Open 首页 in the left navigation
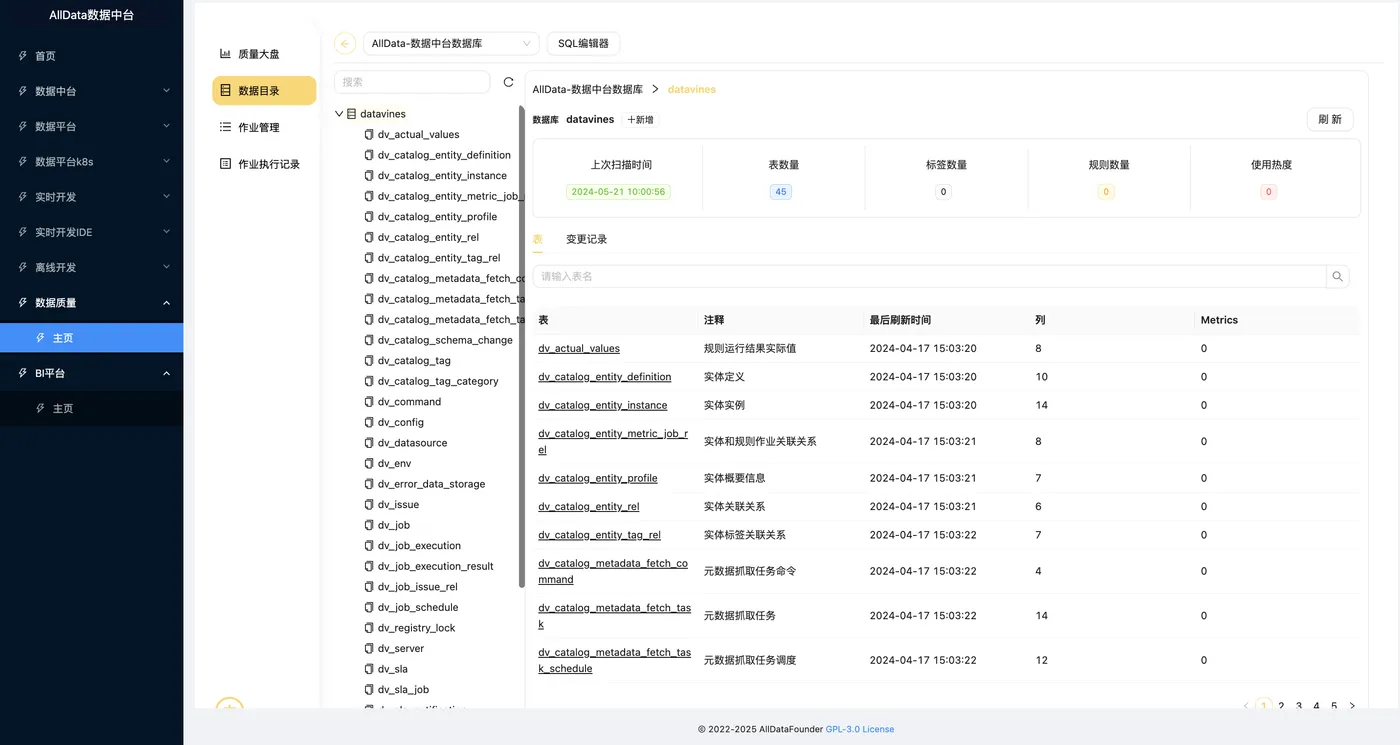This screenshot has width=1400, height=745. 91,56
